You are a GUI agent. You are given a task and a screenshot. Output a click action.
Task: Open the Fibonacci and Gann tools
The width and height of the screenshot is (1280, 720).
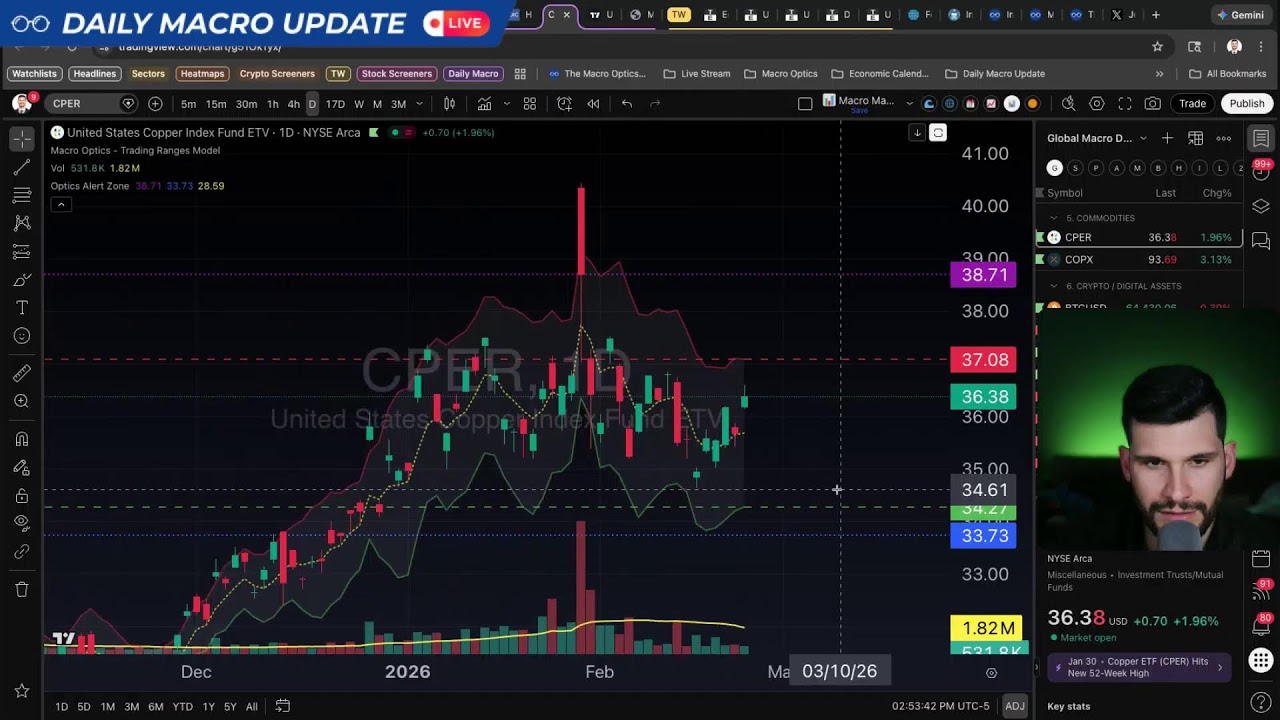(x=22, y=196)
